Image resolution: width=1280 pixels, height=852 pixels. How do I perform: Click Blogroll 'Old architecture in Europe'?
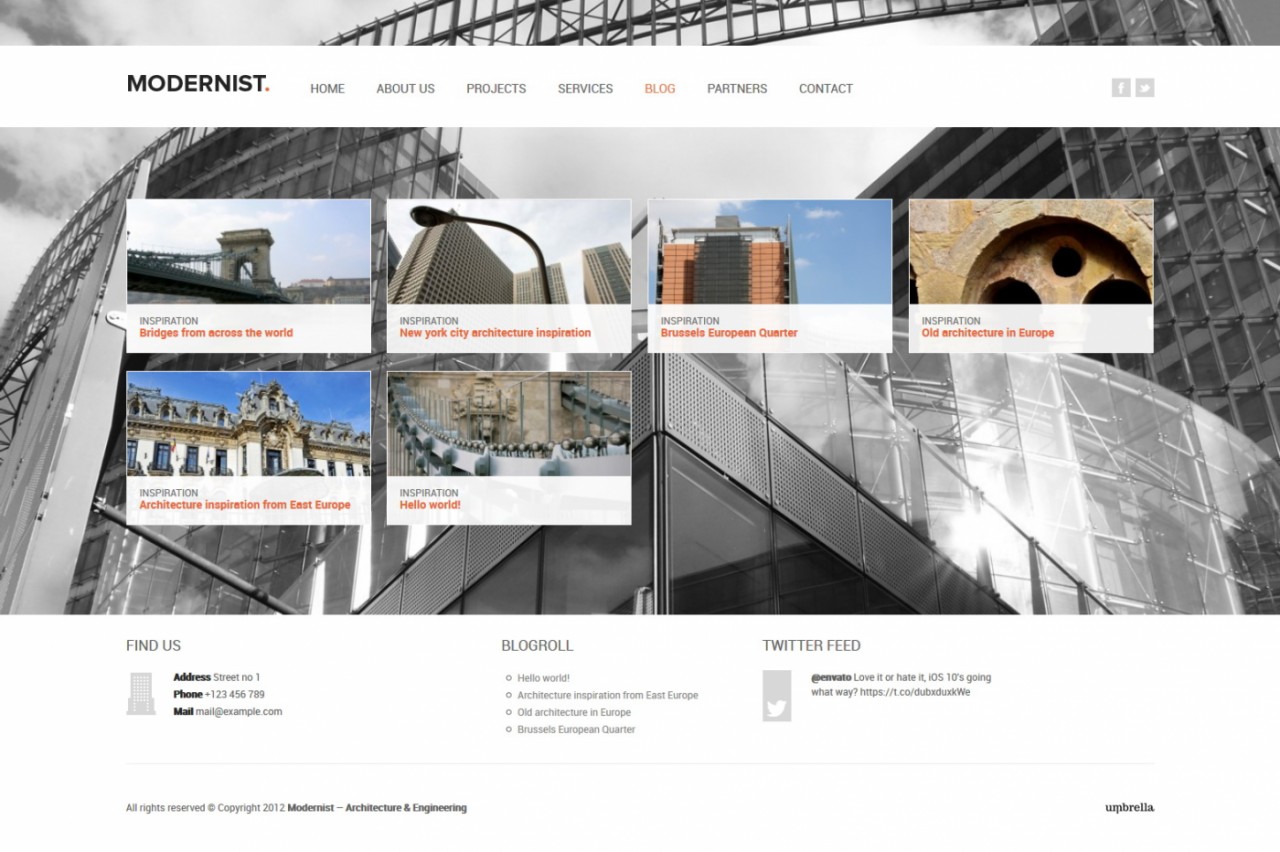coord(574,712)
